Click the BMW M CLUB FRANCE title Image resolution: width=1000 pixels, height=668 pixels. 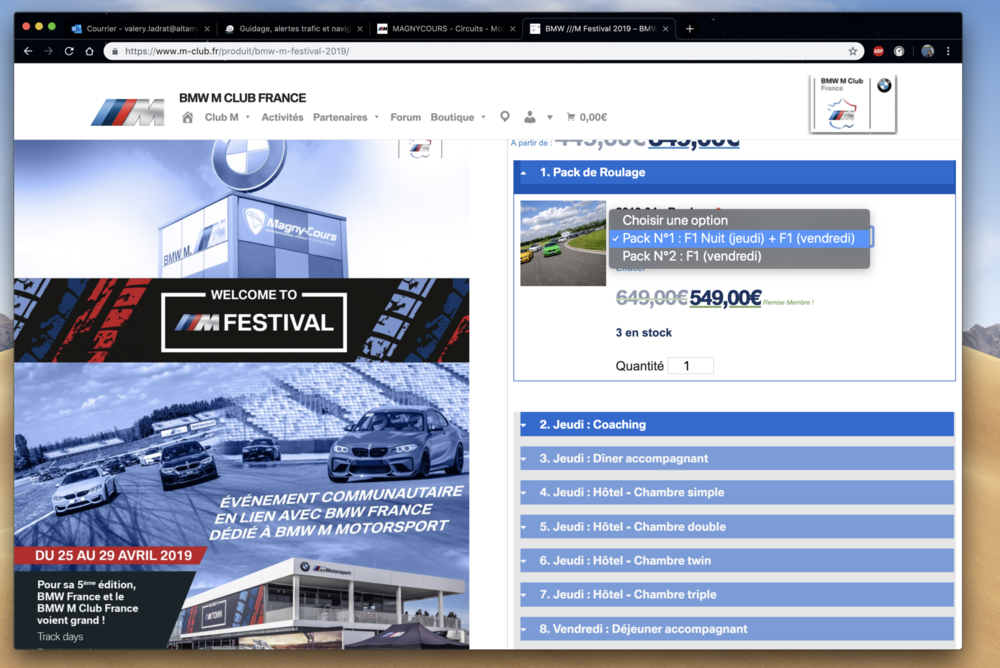pos(242,98)
